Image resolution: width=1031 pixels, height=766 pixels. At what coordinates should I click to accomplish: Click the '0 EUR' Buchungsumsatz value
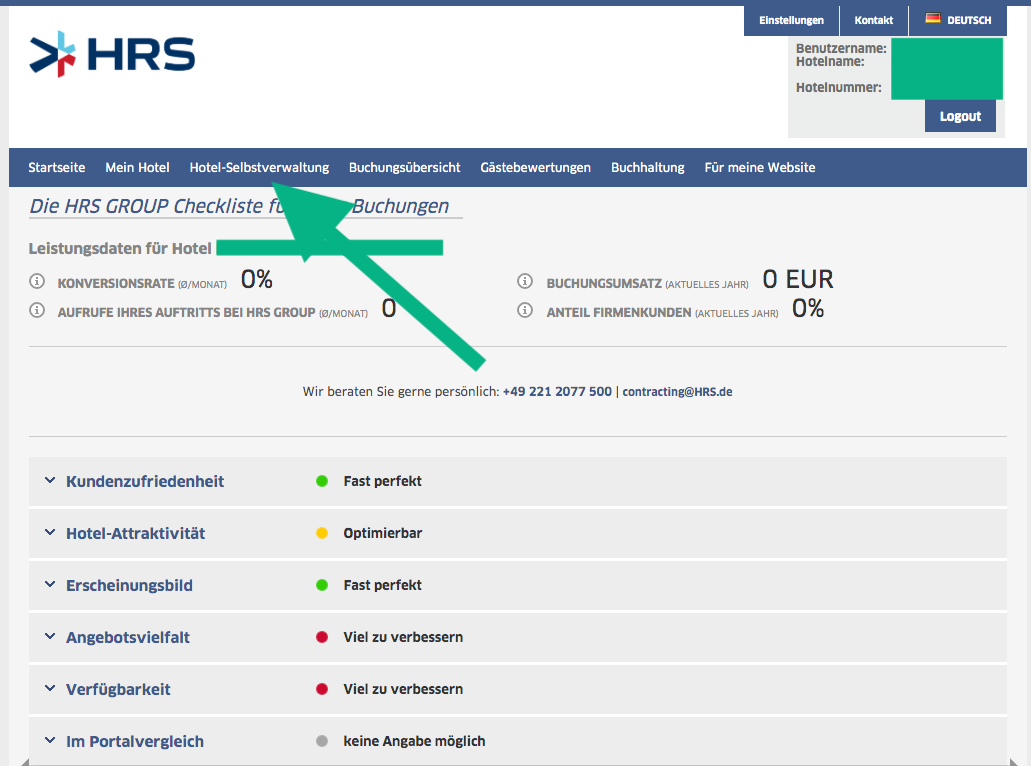tap(798, 279)
